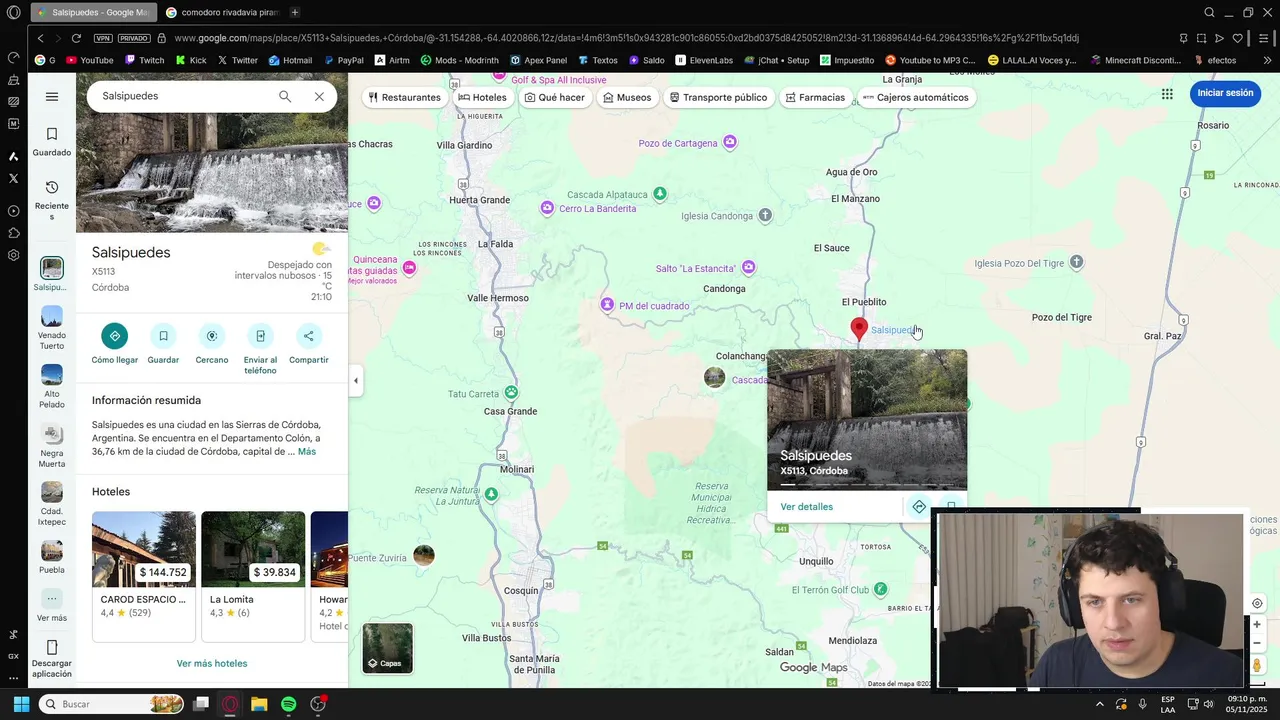The image size is (1280, 720).
Task: Click Windows Start button
Action: 21,704
